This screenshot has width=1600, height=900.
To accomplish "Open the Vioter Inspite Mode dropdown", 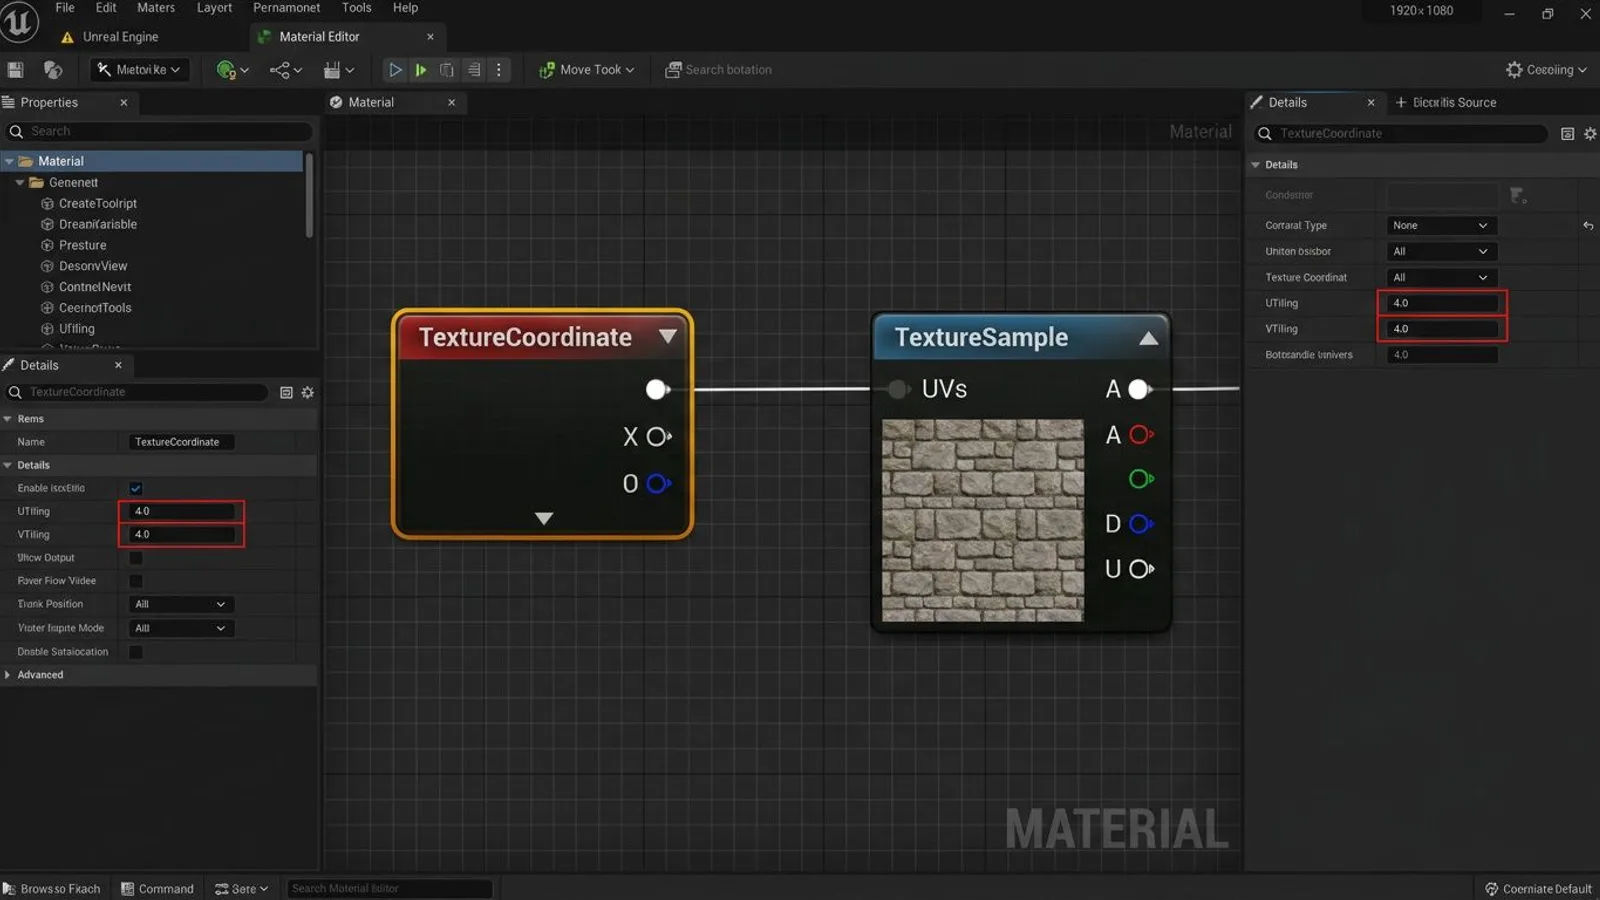I will click(180, 628).
